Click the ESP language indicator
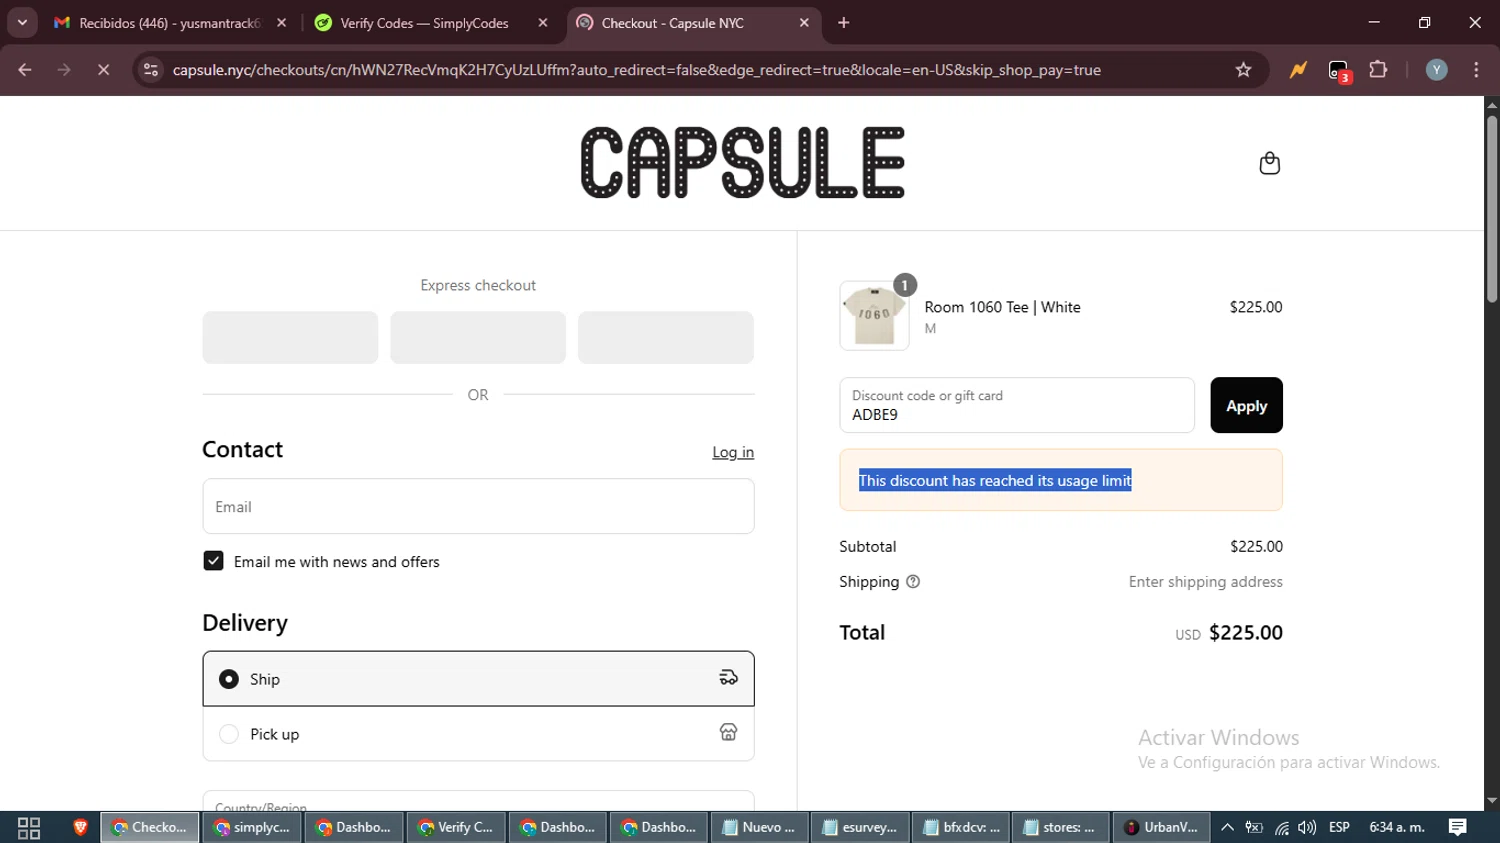The width and height of the screenshot is (1500, 843). click(1339, 827)
